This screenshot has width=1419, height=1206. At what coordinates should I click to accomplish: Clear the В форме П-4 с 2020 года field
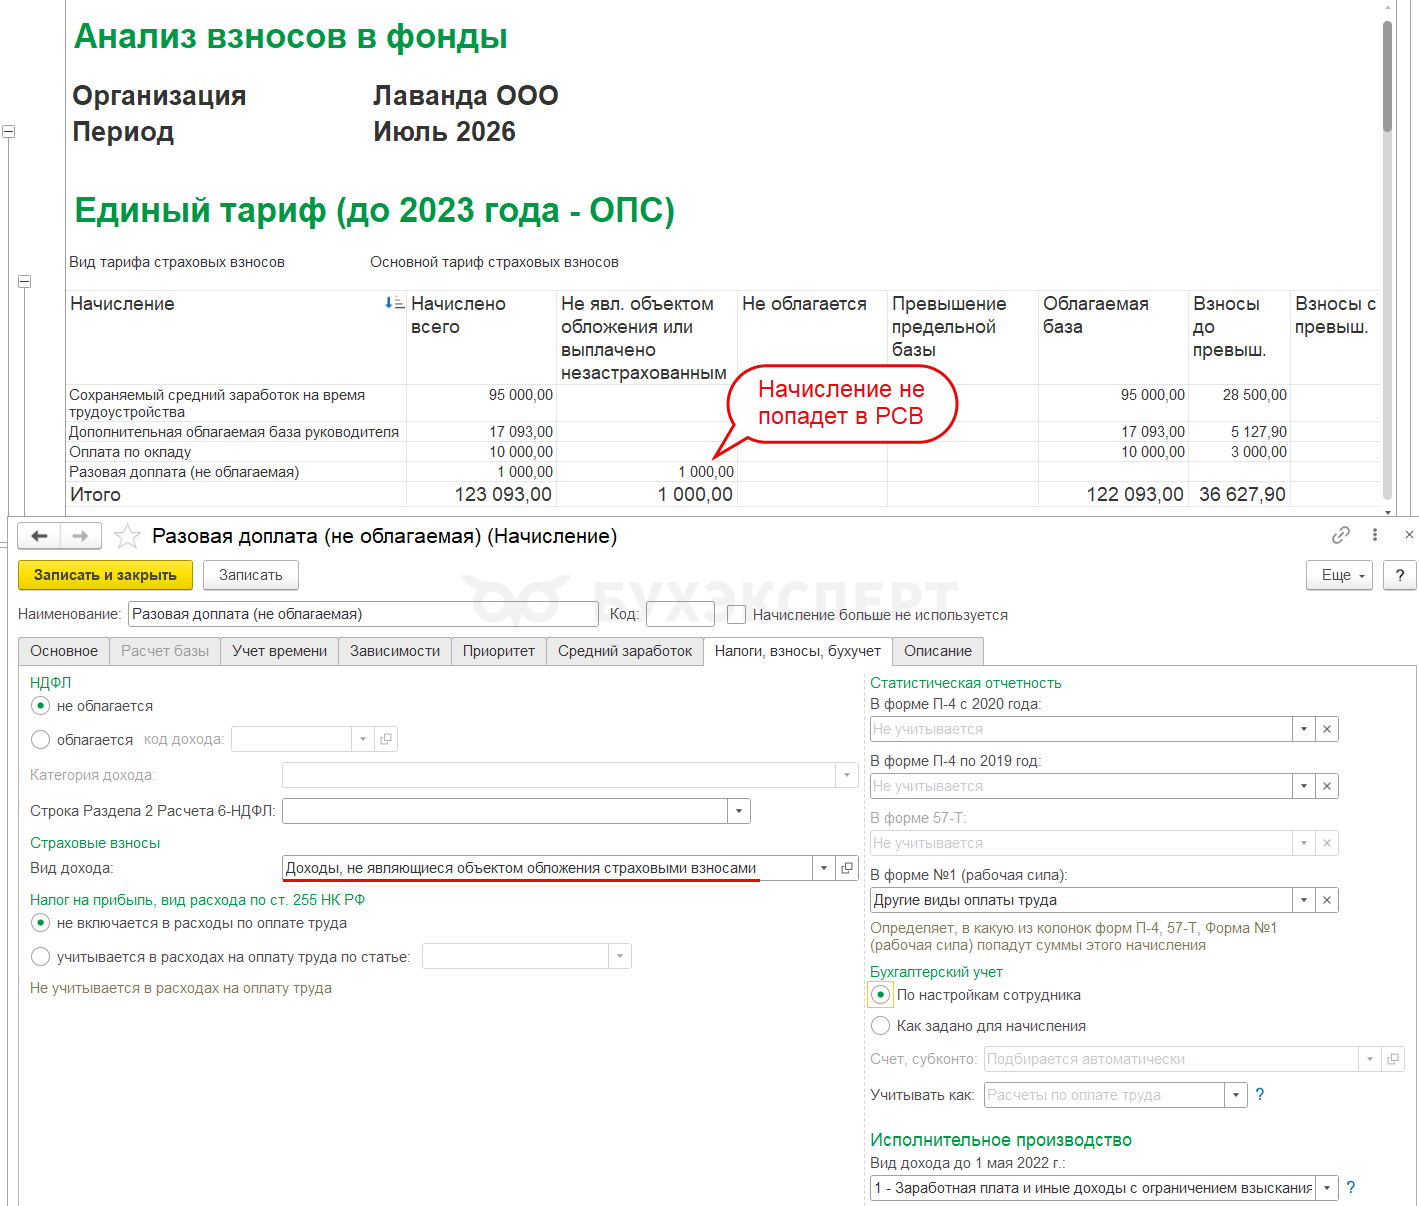[x=1327, y=729]
